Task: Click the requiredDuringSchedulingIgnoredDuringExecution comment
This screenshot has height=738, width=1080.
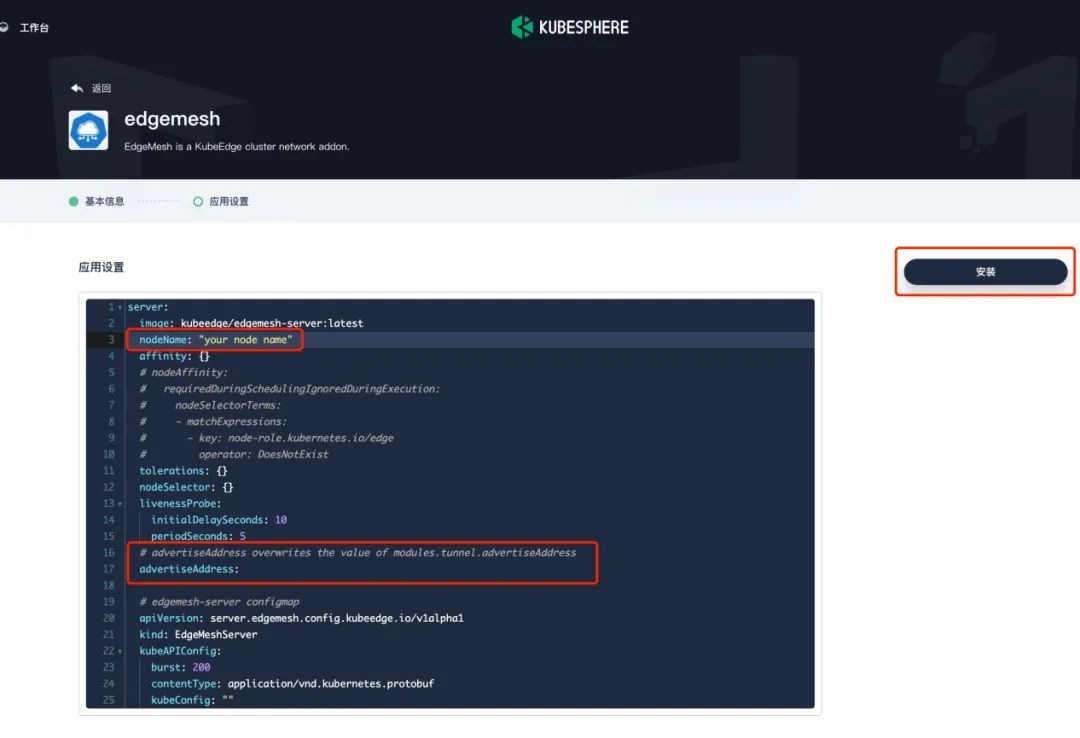Action: click(301, 389)
